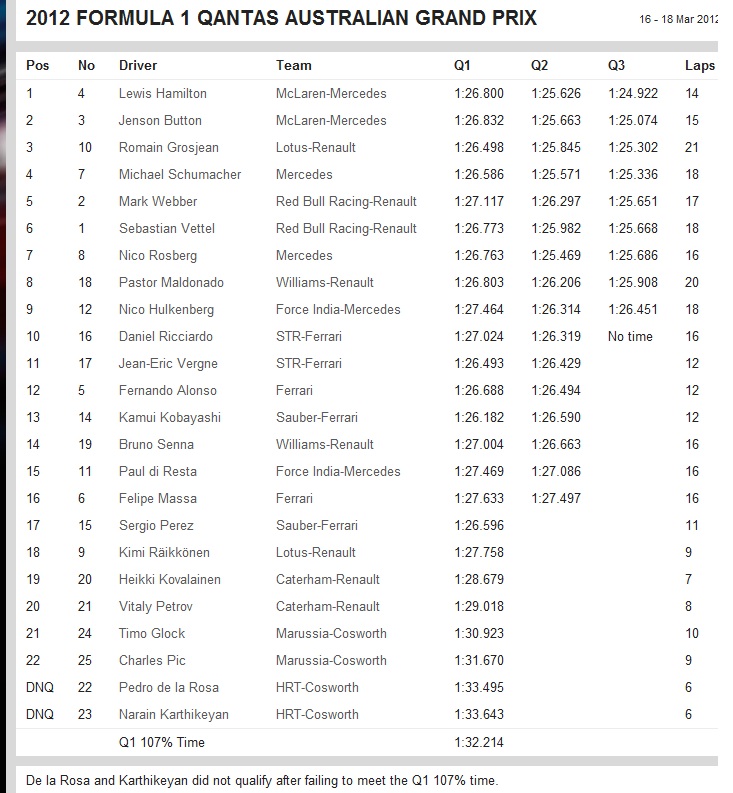The image size is (733, 793).
Task: Click the Caterham-Renault team for Vitaly Petrov
Action: pyautogui.click(x=328, y=606)
